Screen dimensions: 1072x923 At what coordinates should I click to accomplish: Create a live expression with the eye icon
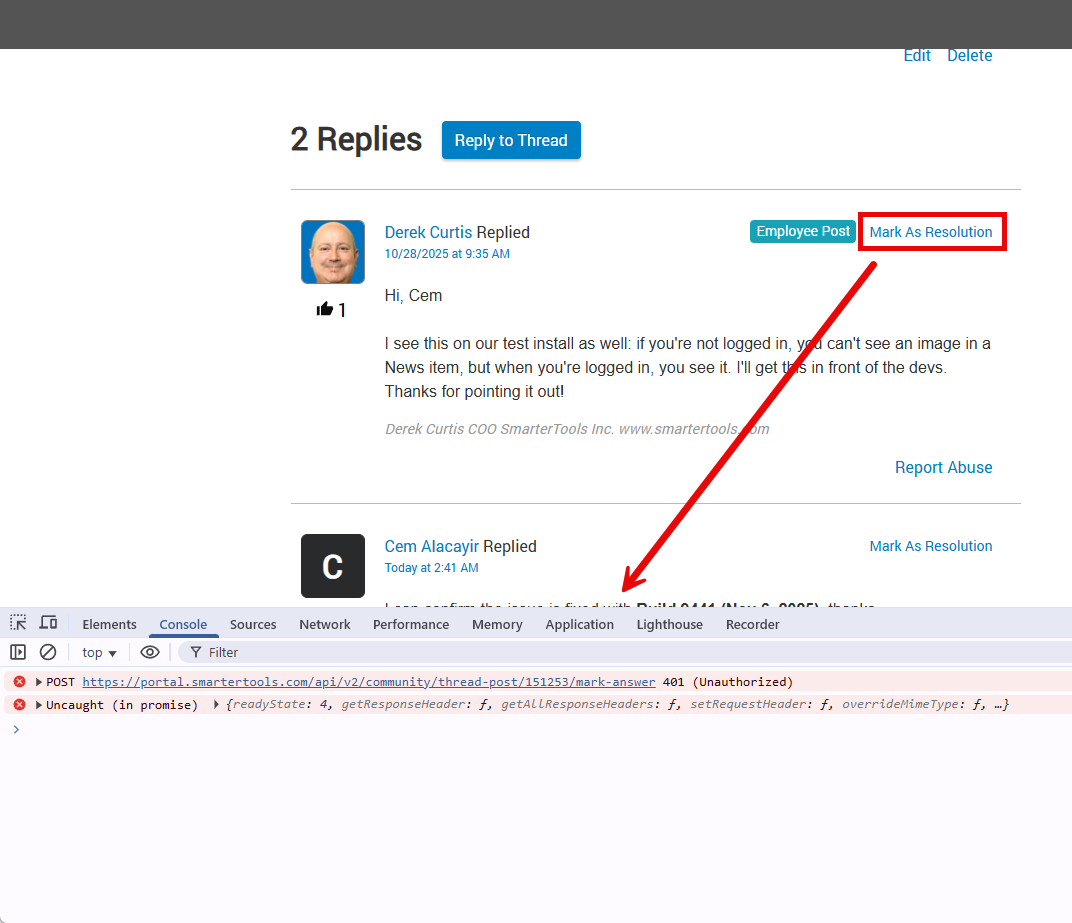[x=150, y=652]
